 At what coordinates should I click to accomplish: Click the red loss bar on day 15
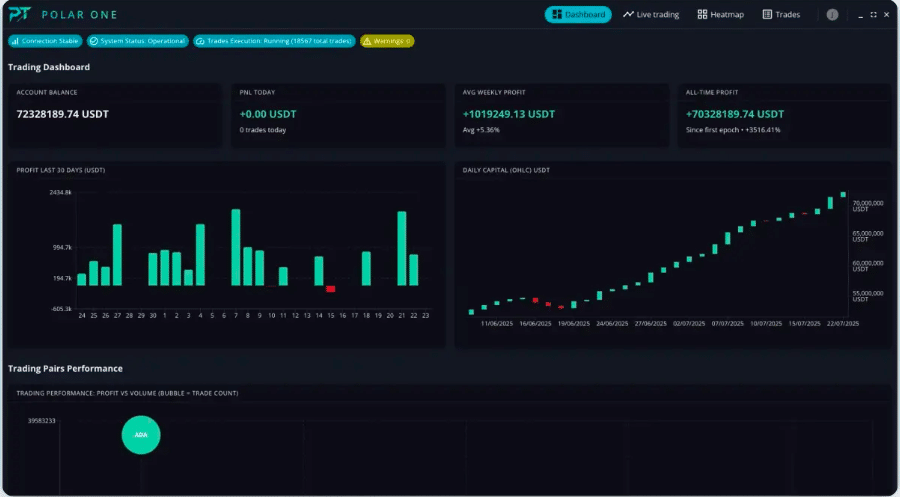tap(330, 289)
